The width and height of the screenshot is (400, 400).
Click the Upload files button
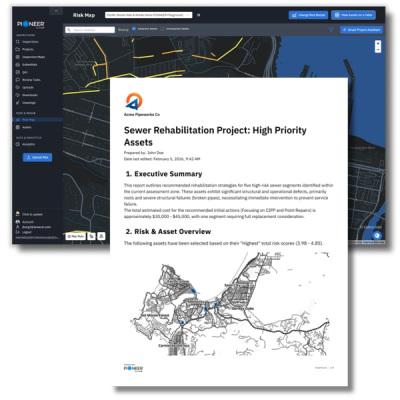point(37,157)
